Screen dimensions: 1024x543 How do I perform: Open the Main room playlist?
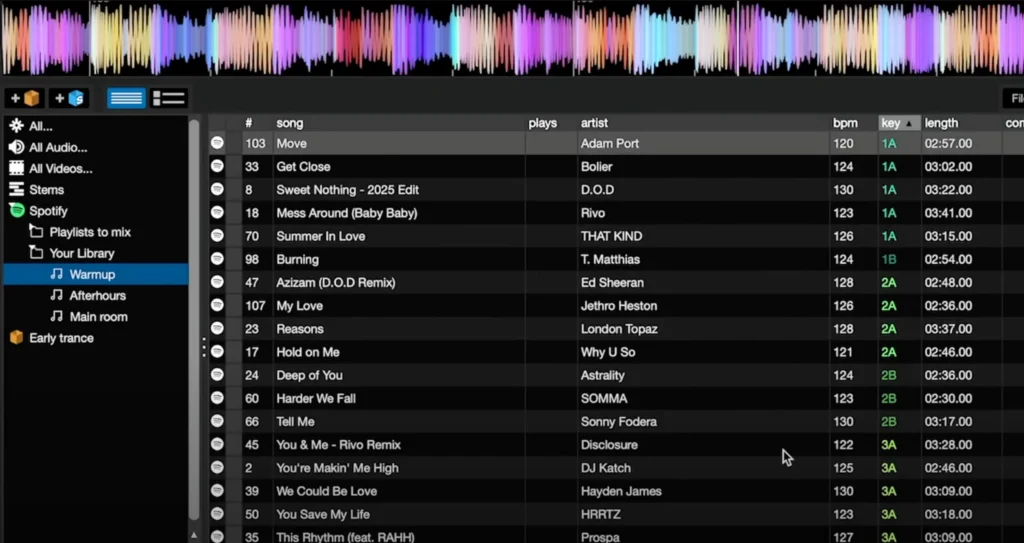point(98,317)
